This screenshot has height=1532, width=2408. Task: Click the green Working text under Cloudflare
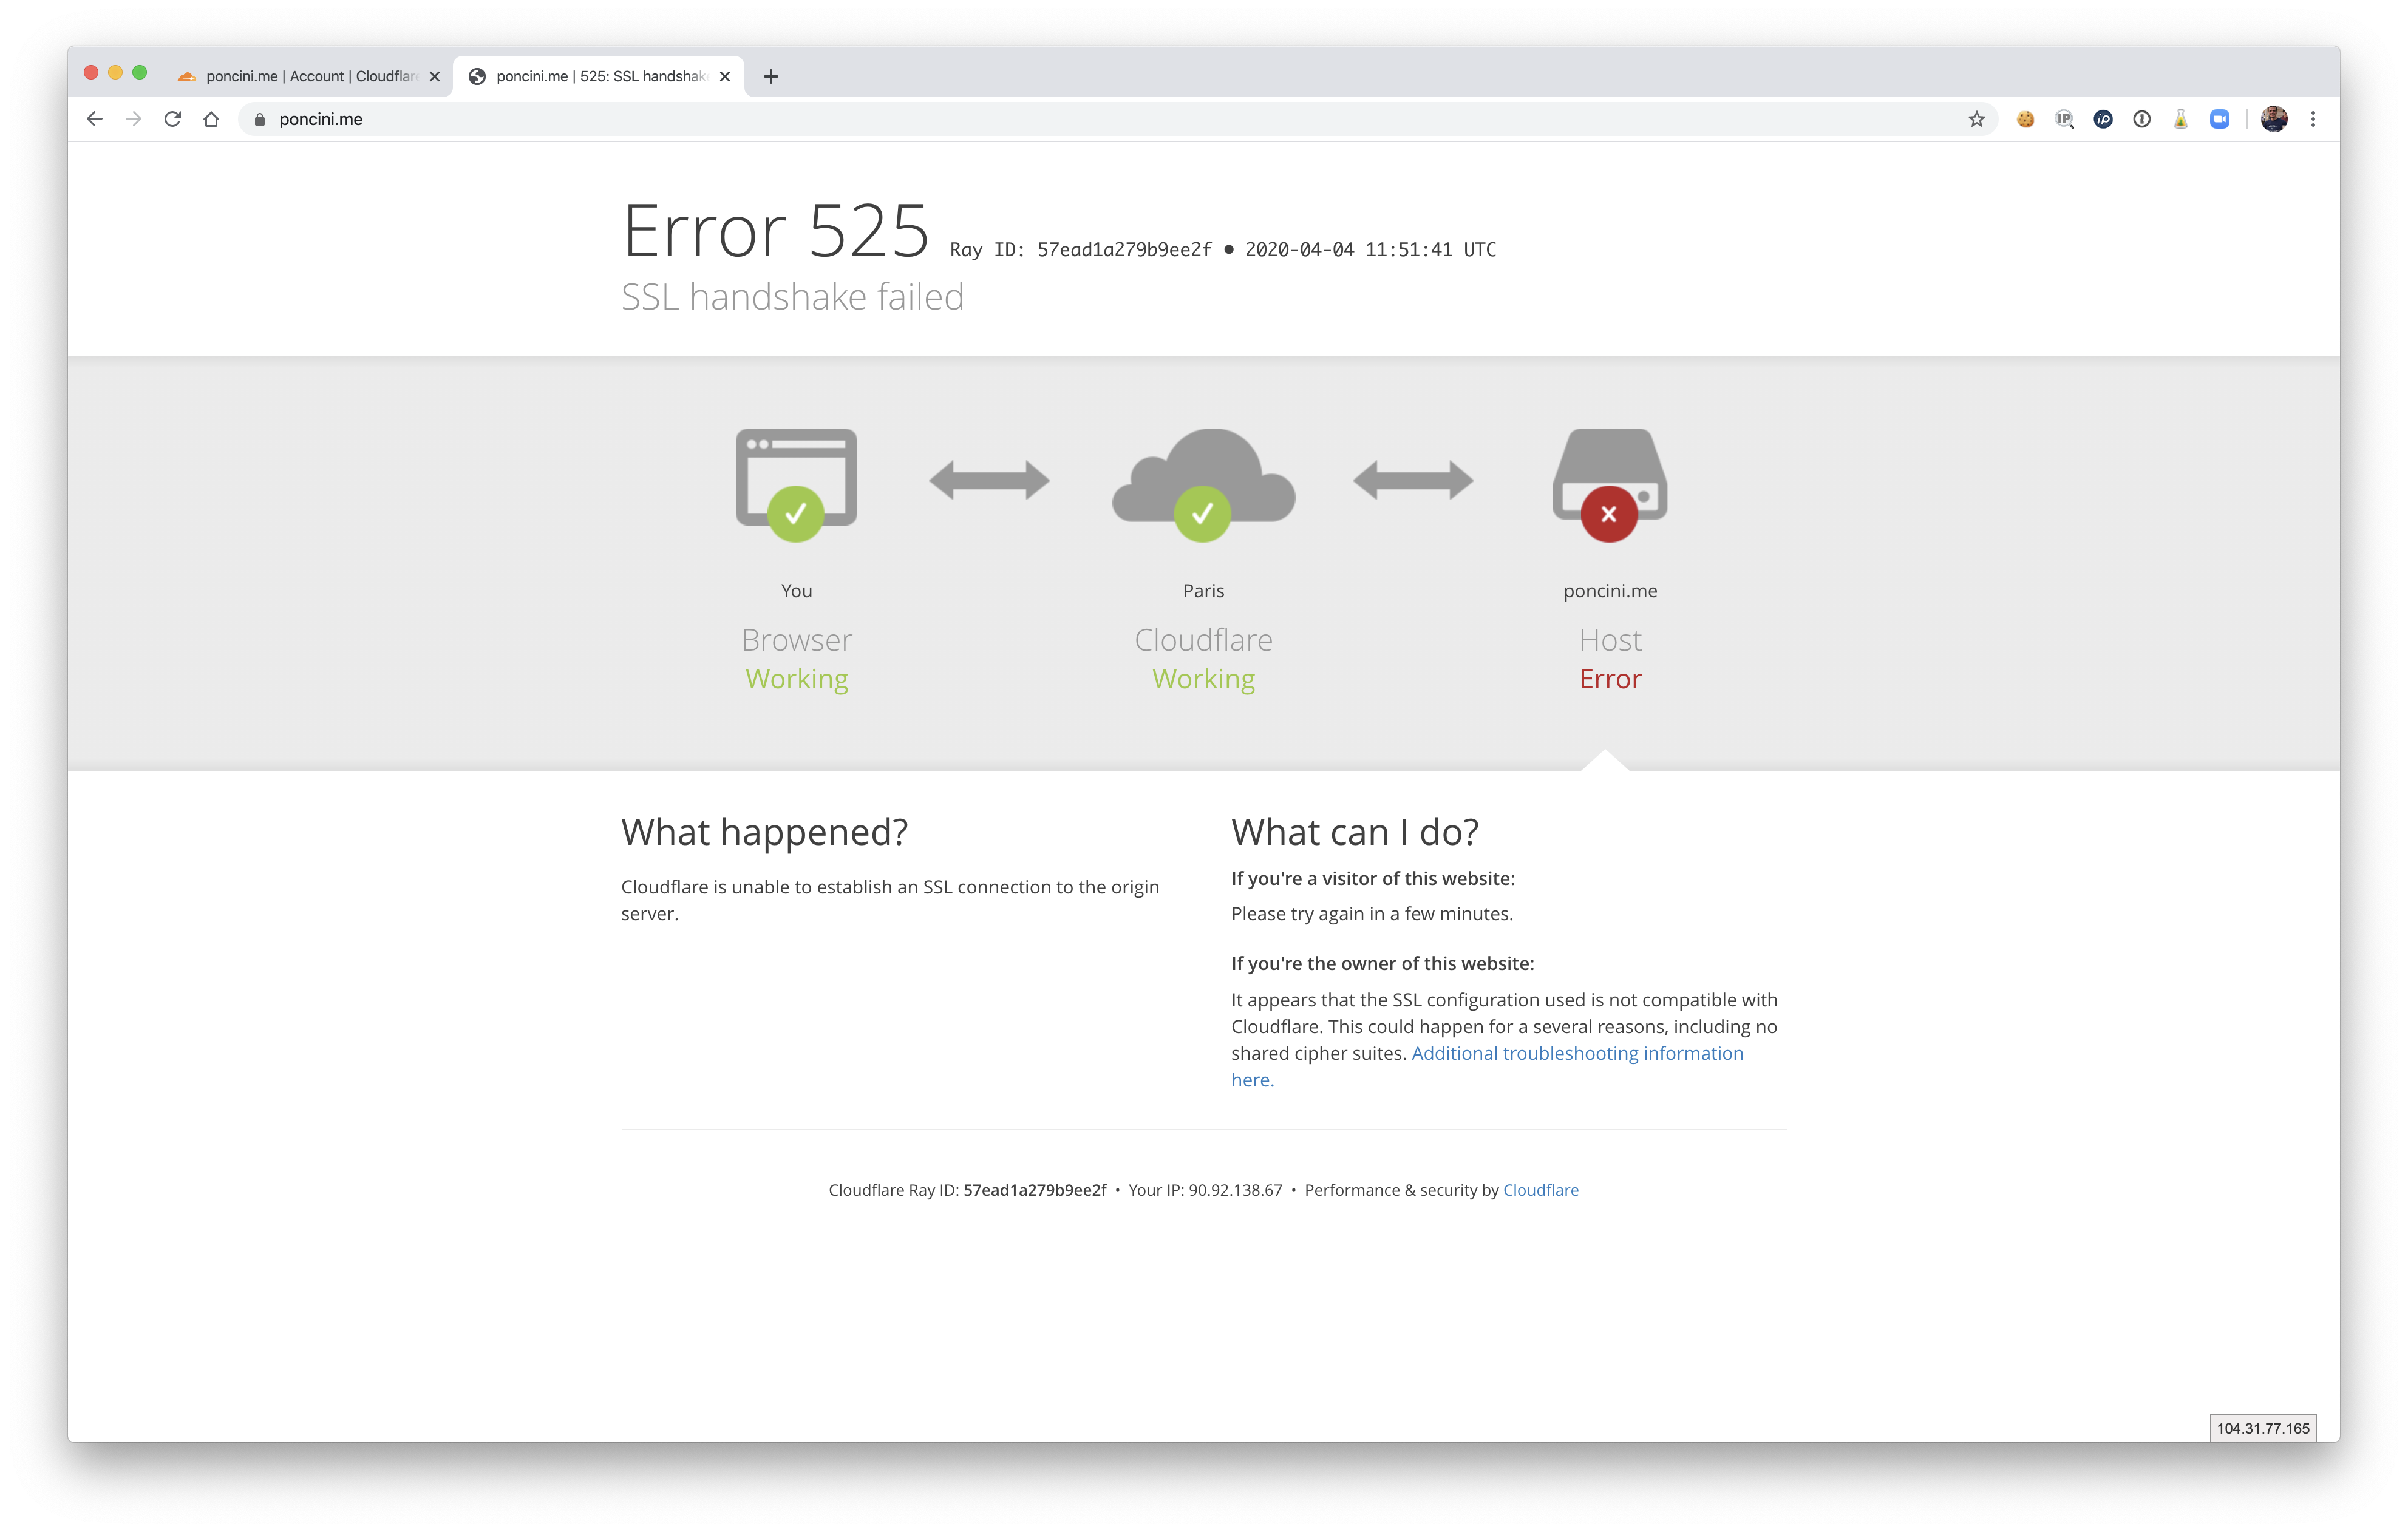[x=1203, y=679]
